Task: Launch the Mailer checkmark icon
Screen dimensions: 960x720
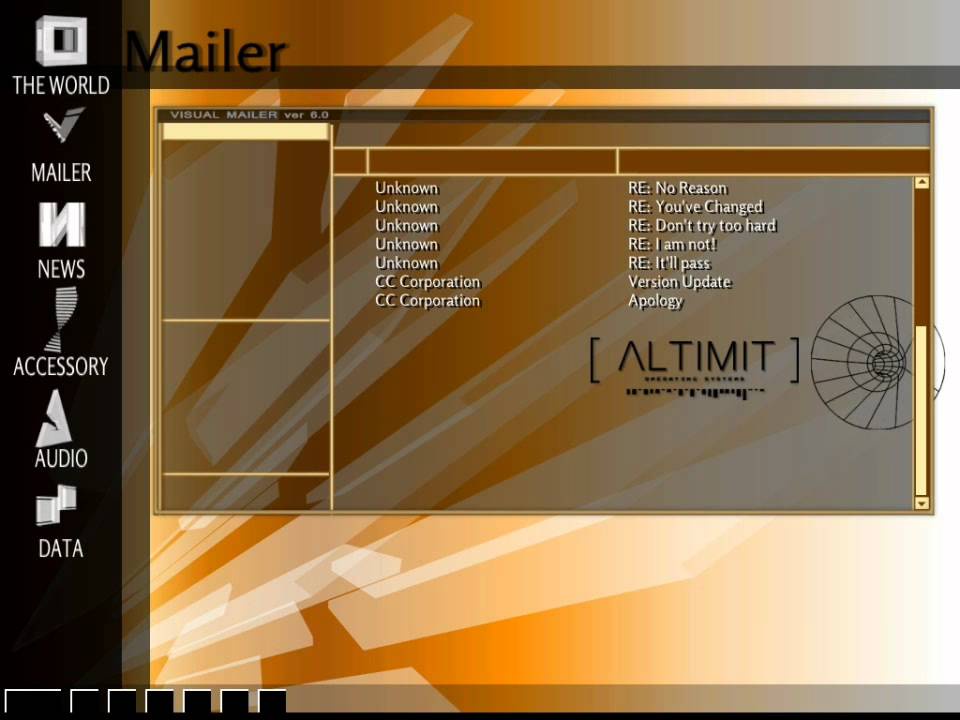Action: coord(63,125)
